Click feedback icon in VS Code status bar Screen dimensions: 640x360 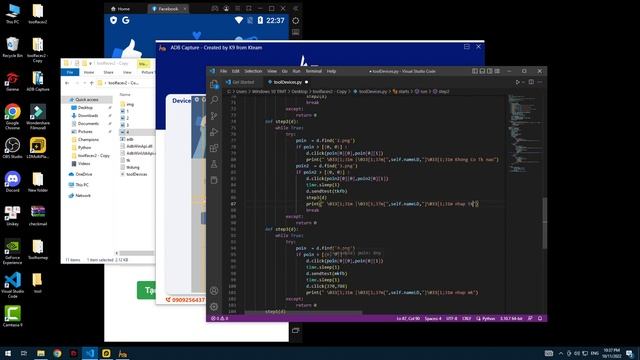tap(530, 318)
